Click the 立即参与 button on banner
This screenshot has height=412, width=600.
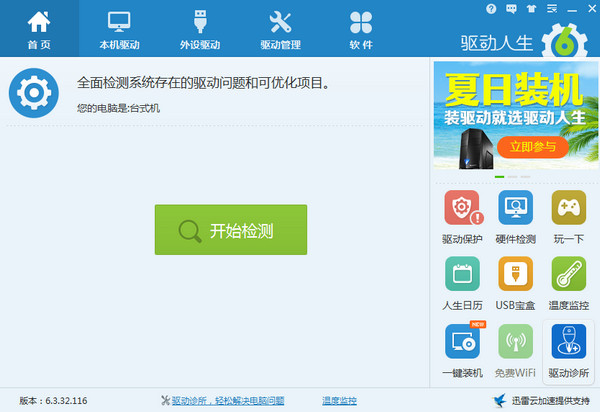(532, 146)
